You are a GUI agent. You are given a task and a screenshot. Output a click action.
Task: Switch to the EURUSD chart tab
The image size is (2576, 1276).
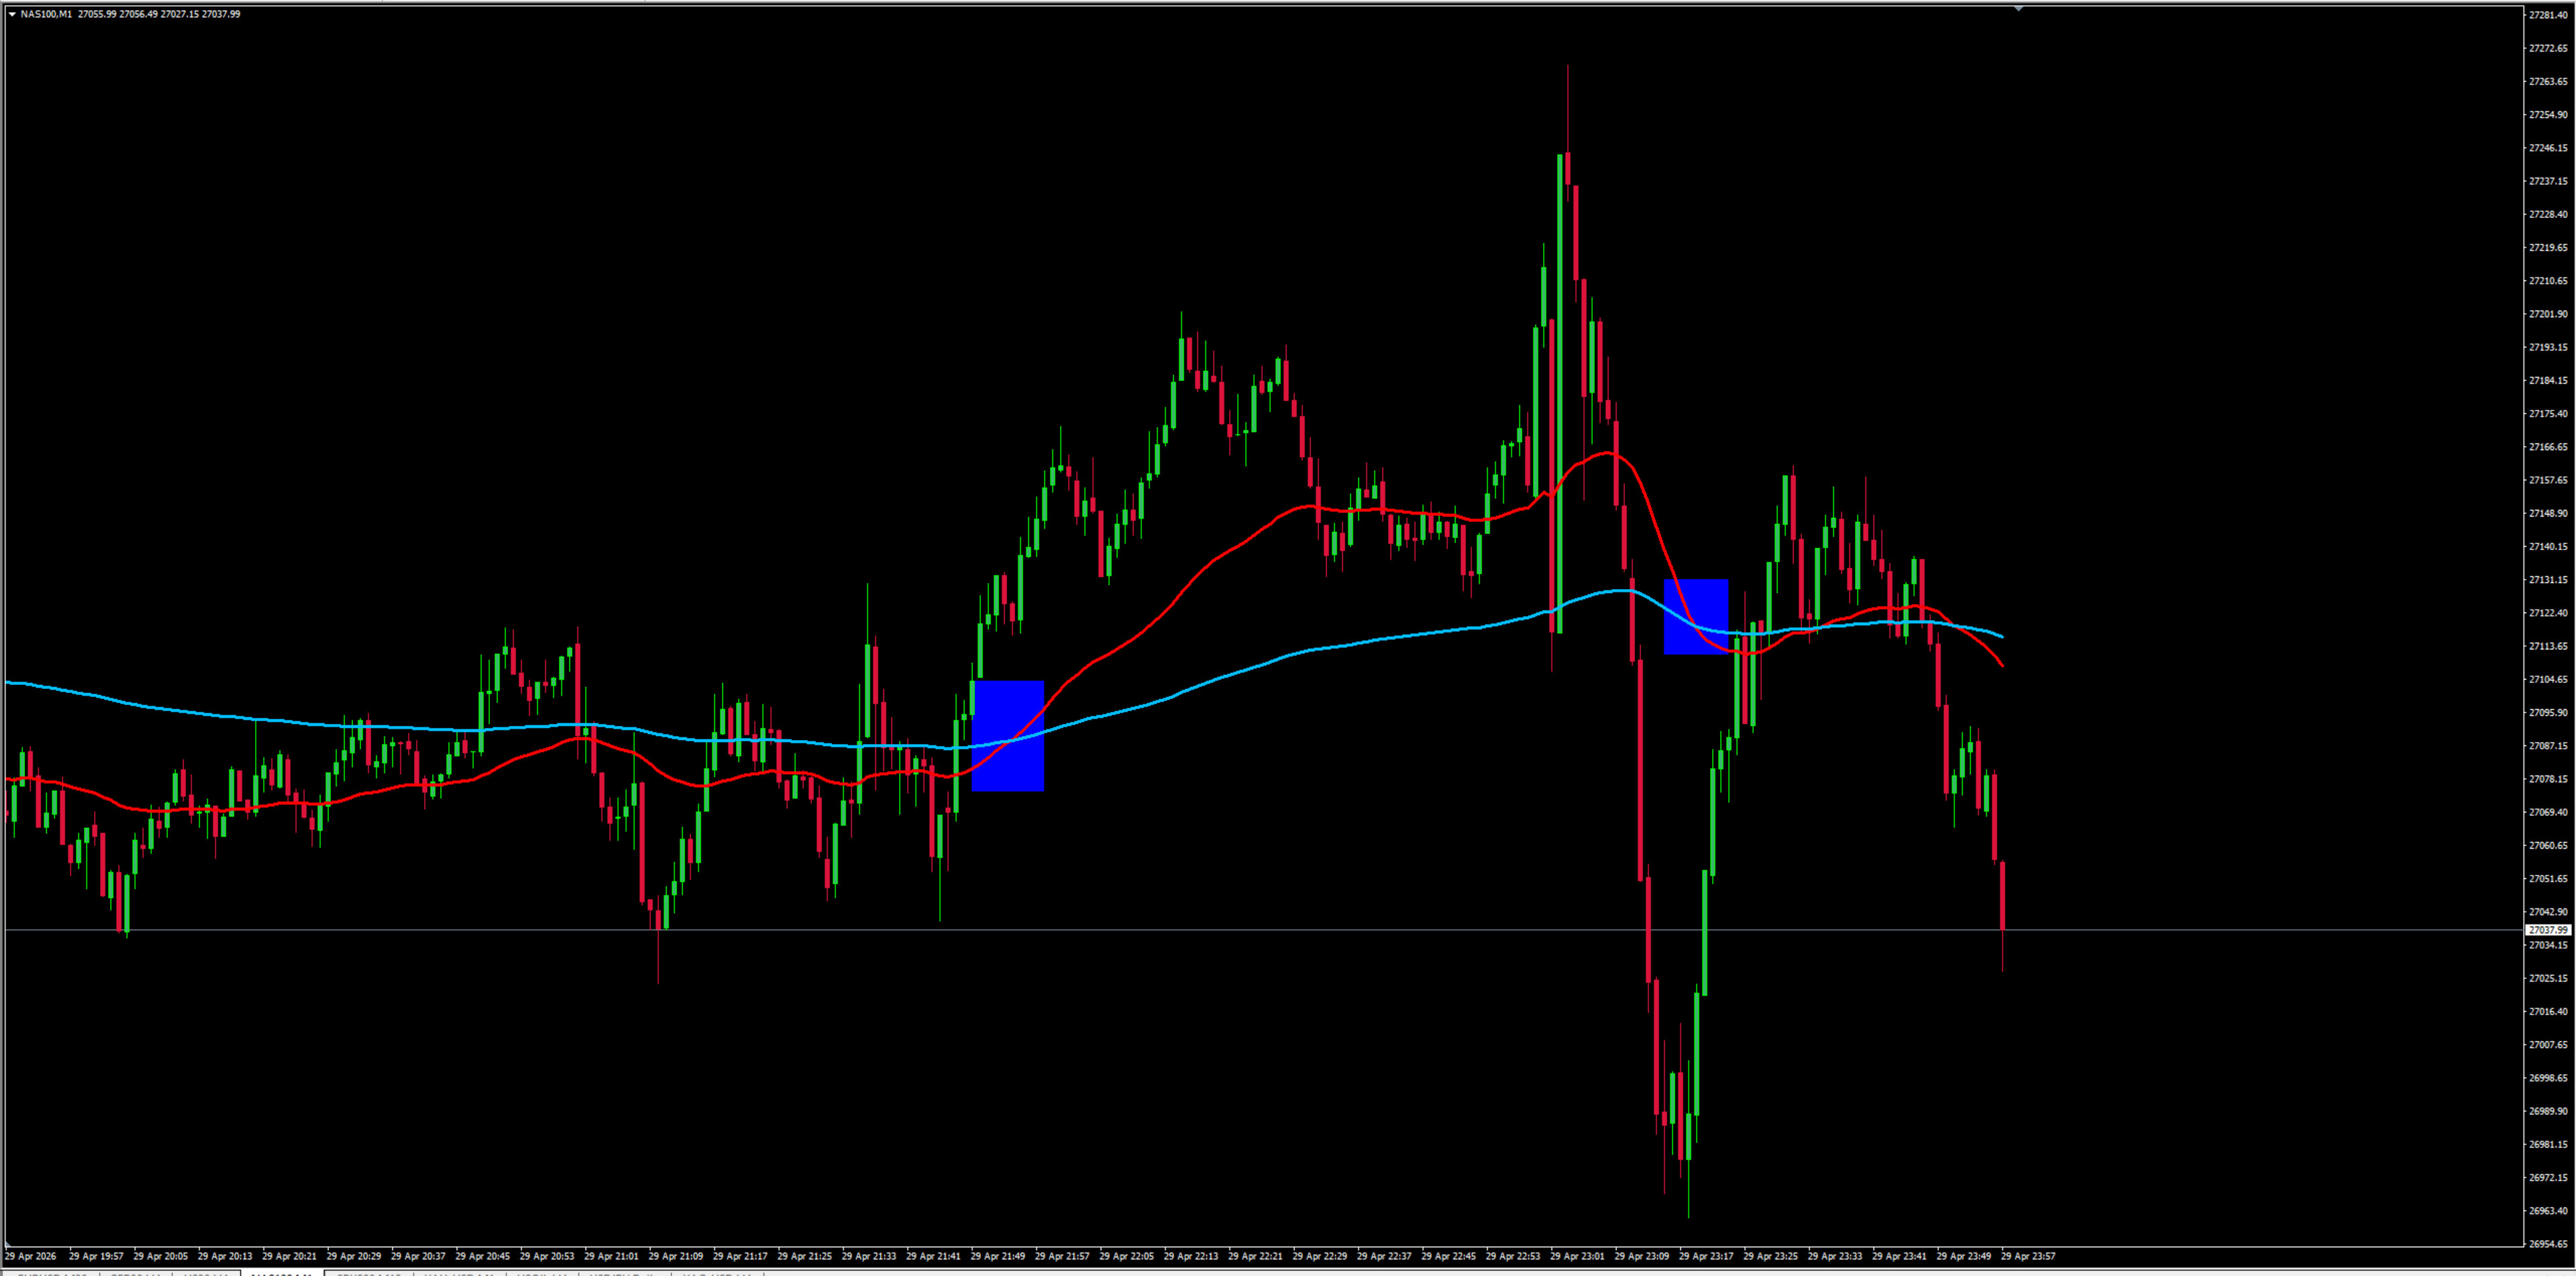(52, 1274)
